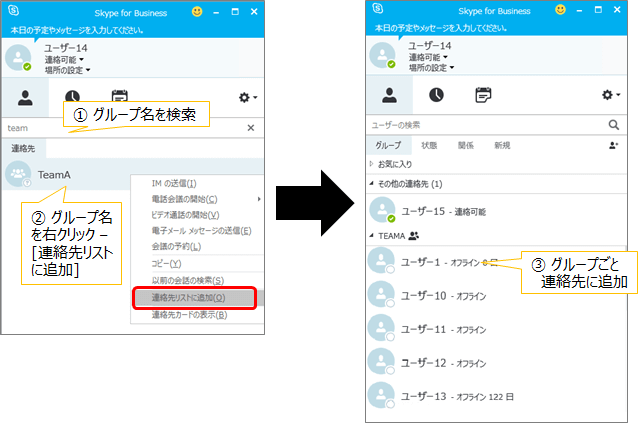This screenshot has height=423, width=638.
Task: Open the 電話会議の開始(C) submenu arrow
Action: [259, 199]
